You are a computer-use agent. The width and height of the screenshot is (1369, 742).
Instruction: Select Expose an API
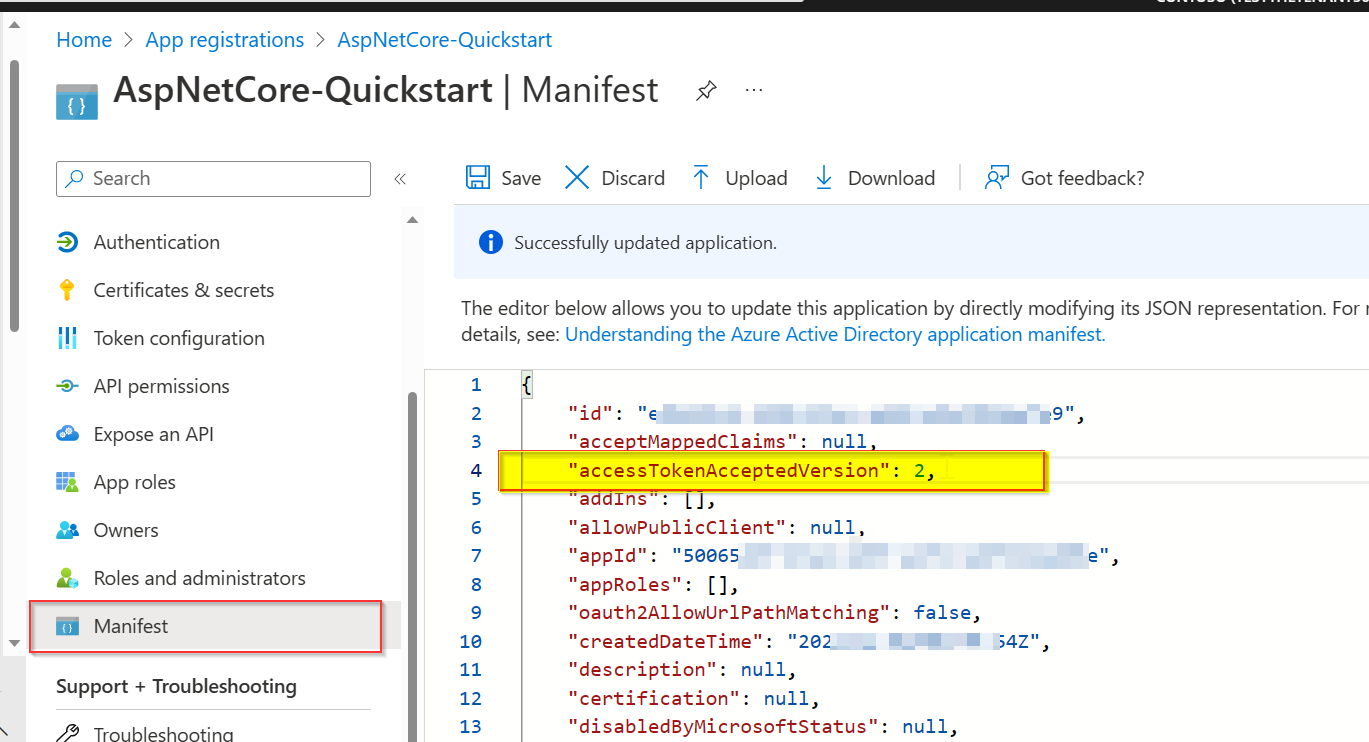pyautogui.click(x=154, y=434)
